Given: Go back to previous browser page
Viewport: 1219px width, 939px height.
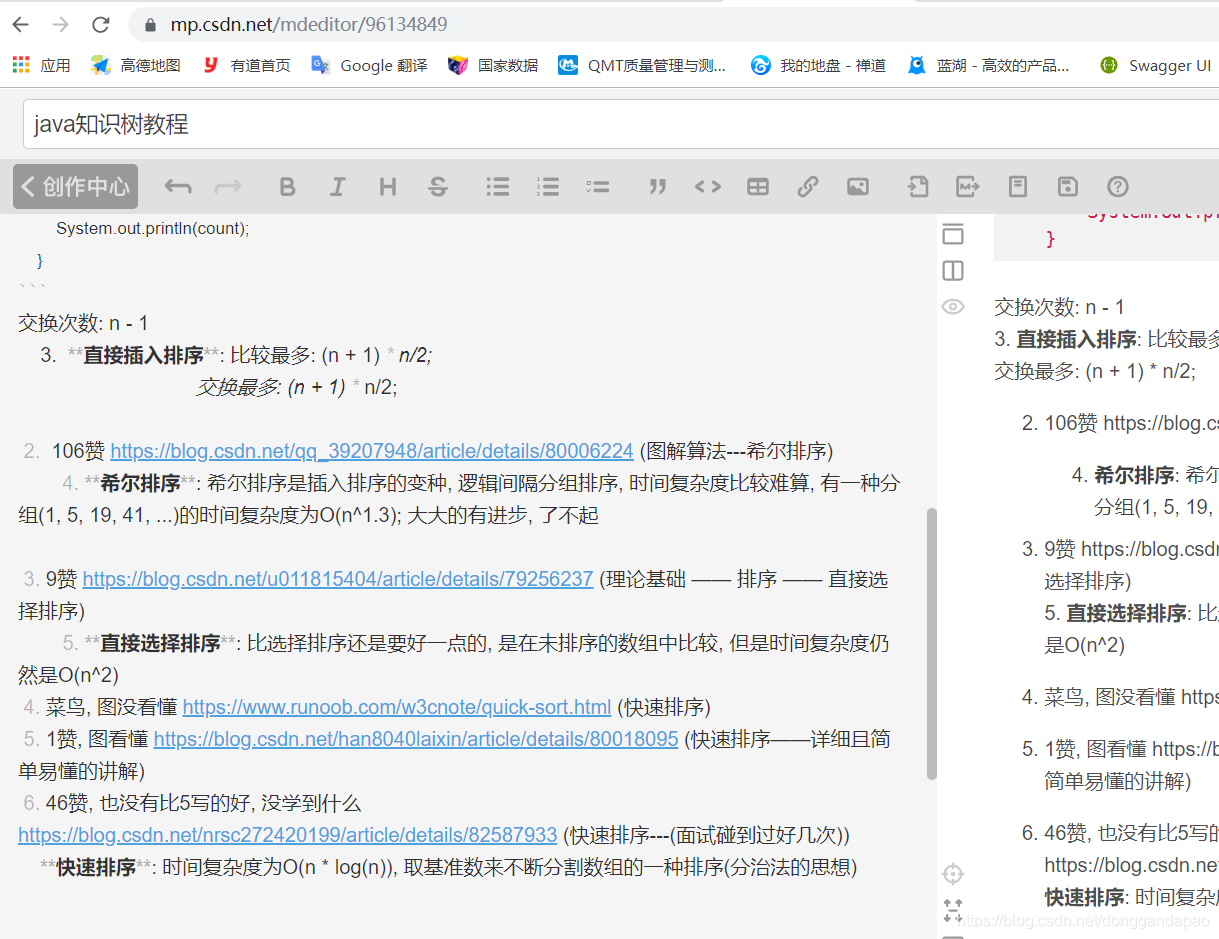Looking at the screenshot, I should (x=21, y=24).
